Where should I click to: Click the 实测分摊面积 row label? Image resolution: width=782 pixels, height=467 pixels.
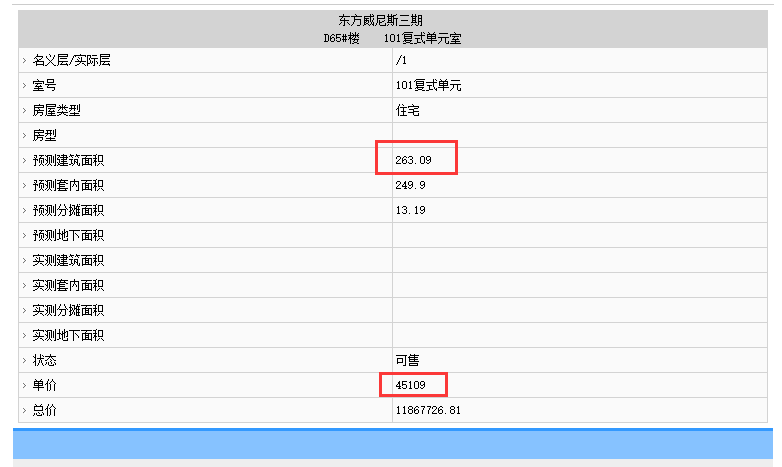point(68,310)
